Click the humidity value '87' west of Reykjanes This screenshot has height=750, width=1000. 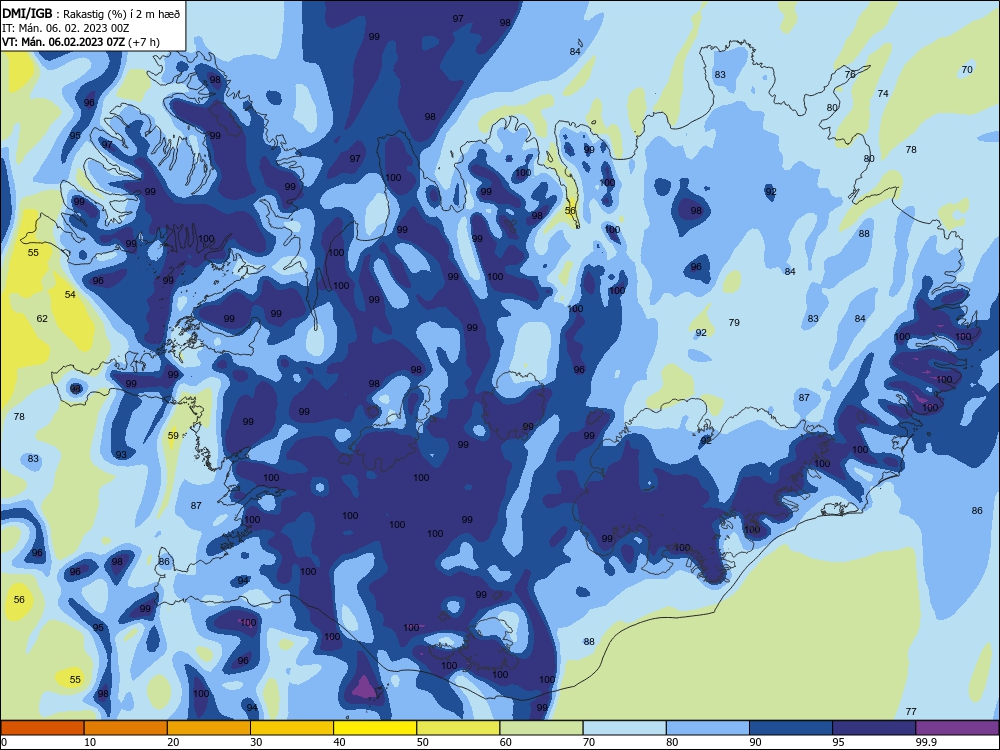point(196,506)
